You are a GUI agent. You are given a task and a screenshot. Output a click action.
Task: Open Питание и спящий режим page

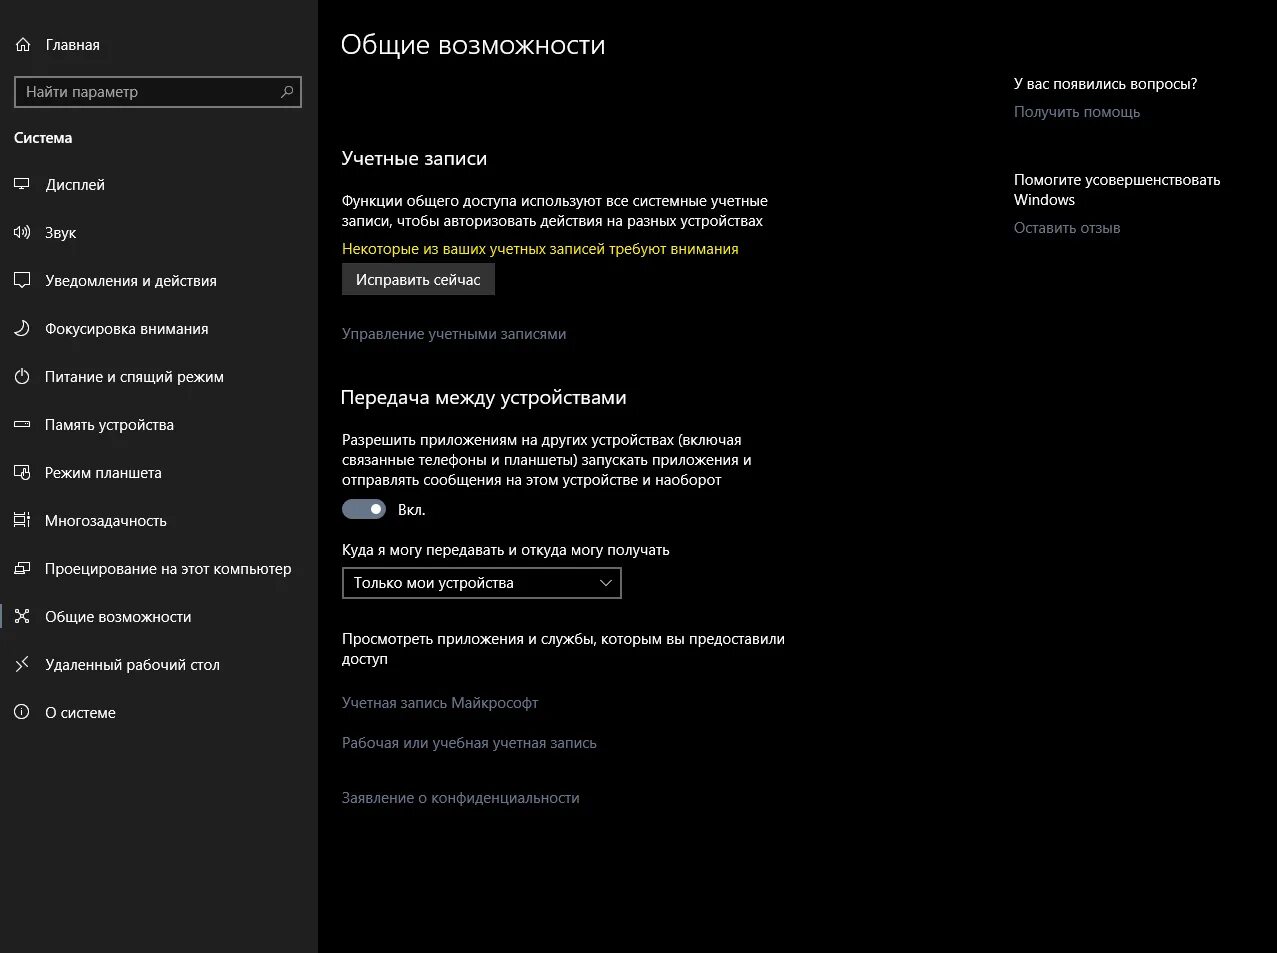(159, 377)
